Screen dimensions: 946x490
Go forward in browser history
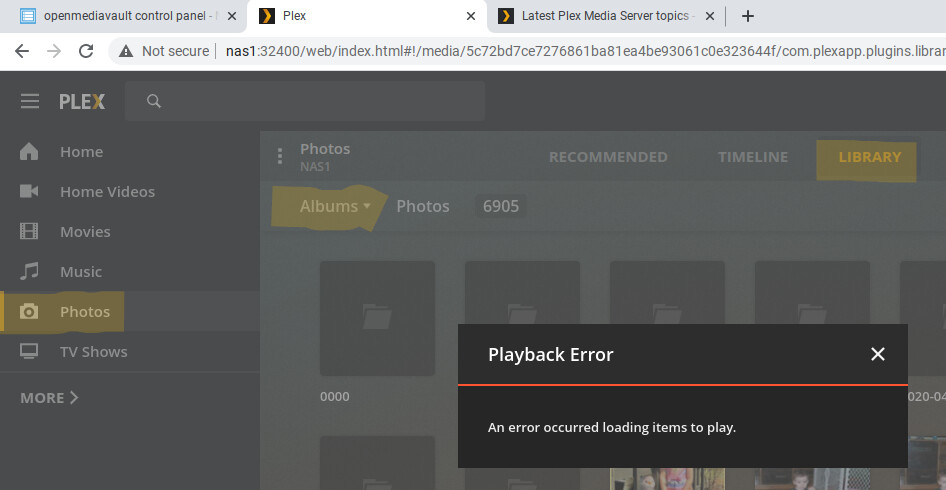(54, 51)
